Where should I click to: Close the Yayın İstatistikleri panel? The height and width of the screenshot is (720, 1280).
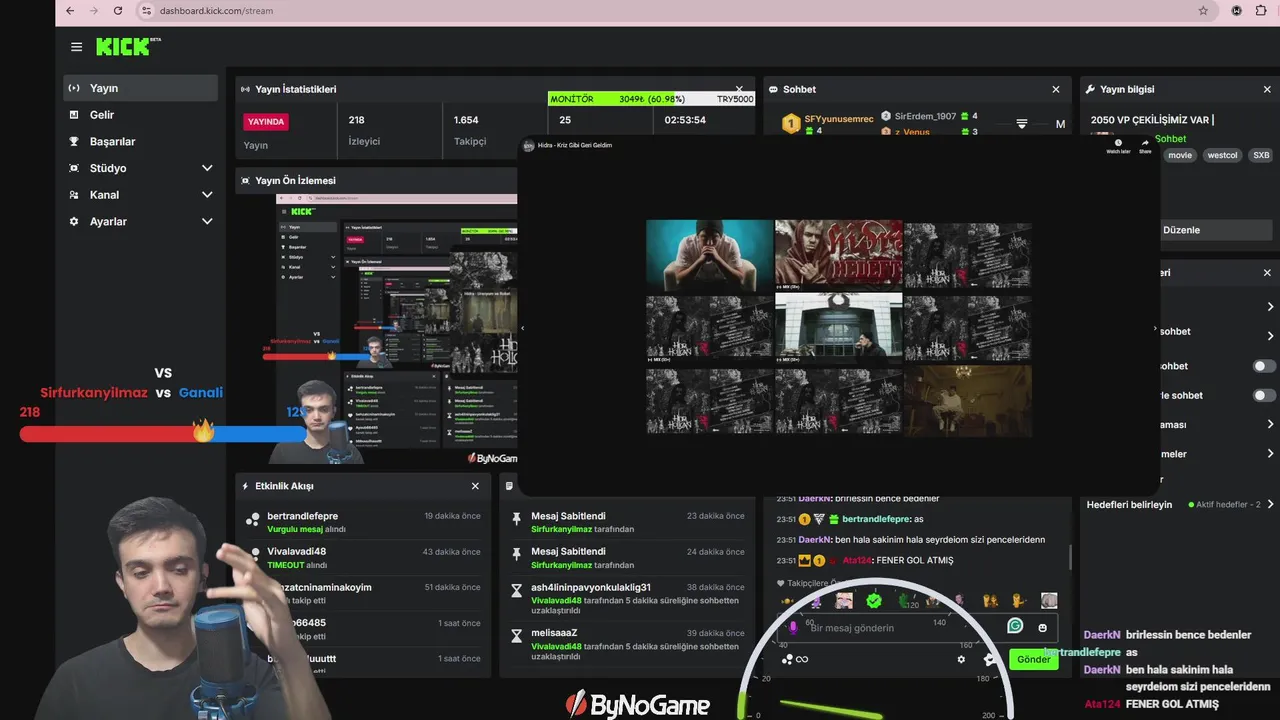coord(739,89)
